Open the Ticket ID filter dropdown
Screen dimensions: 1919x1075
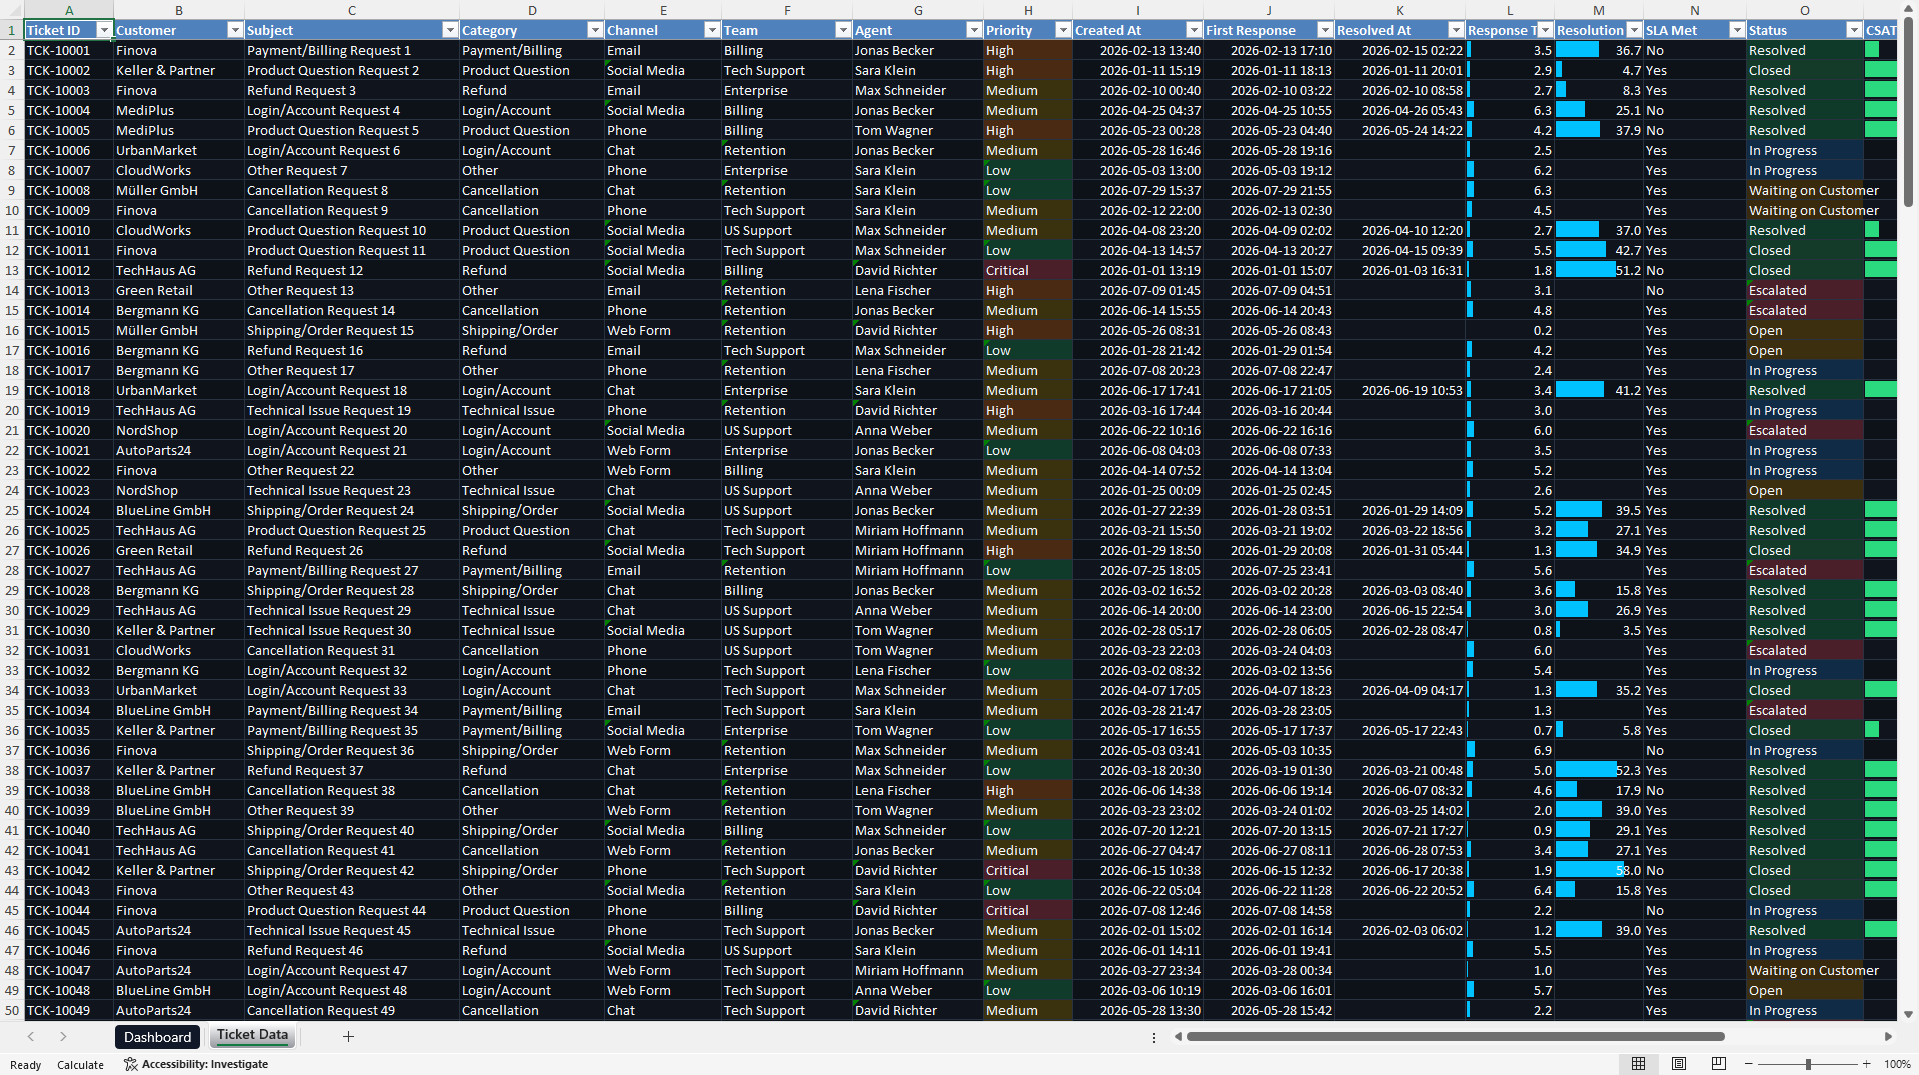point(103,30)
